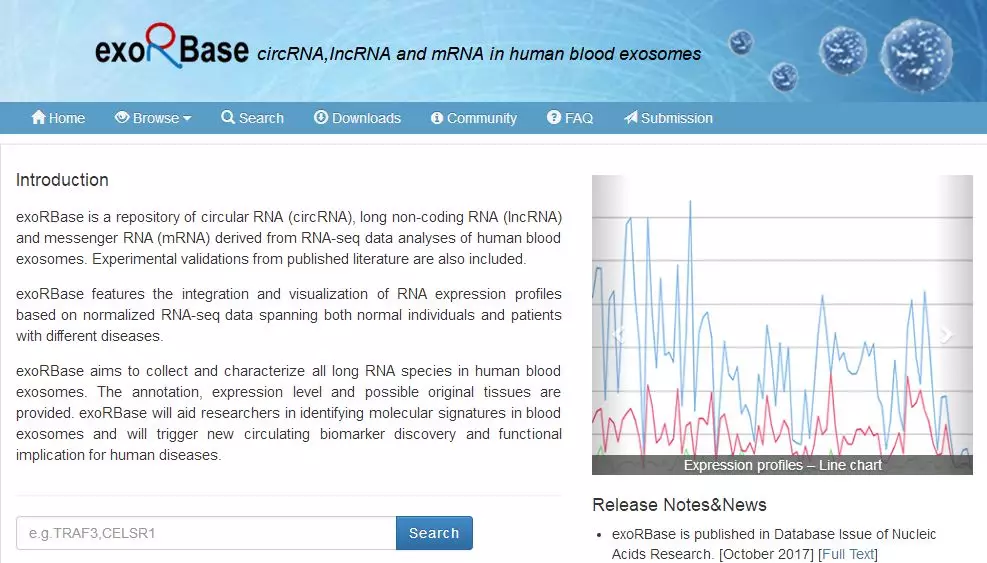The height and width of the screenshot is (563, 987).
Task: Click the Community info icon
Action: (x=437, y=118)
